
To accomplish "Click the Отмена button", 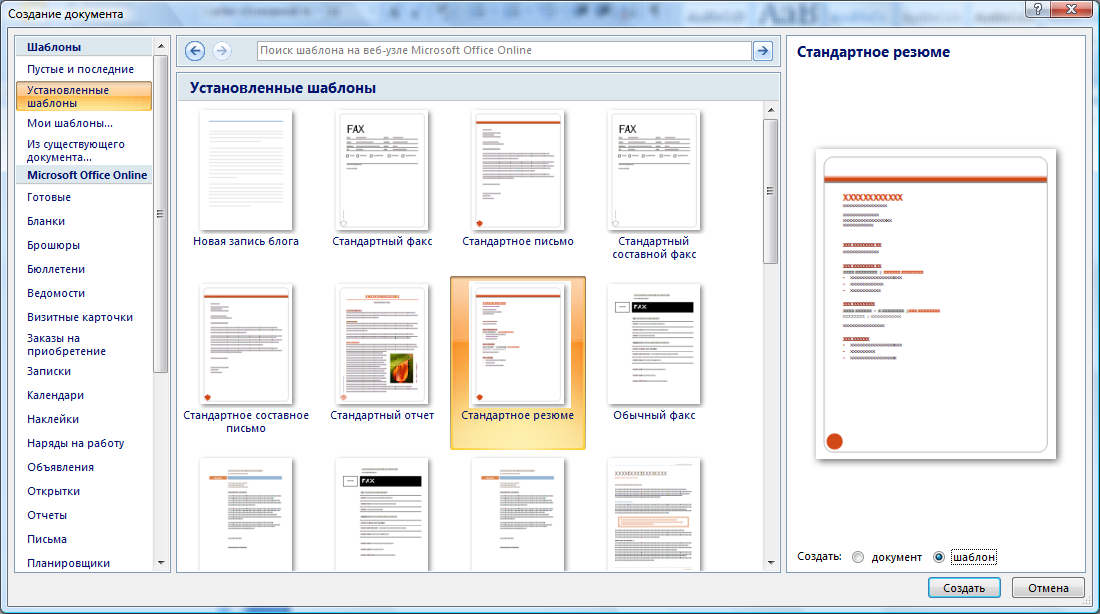I will [1048, 588].
